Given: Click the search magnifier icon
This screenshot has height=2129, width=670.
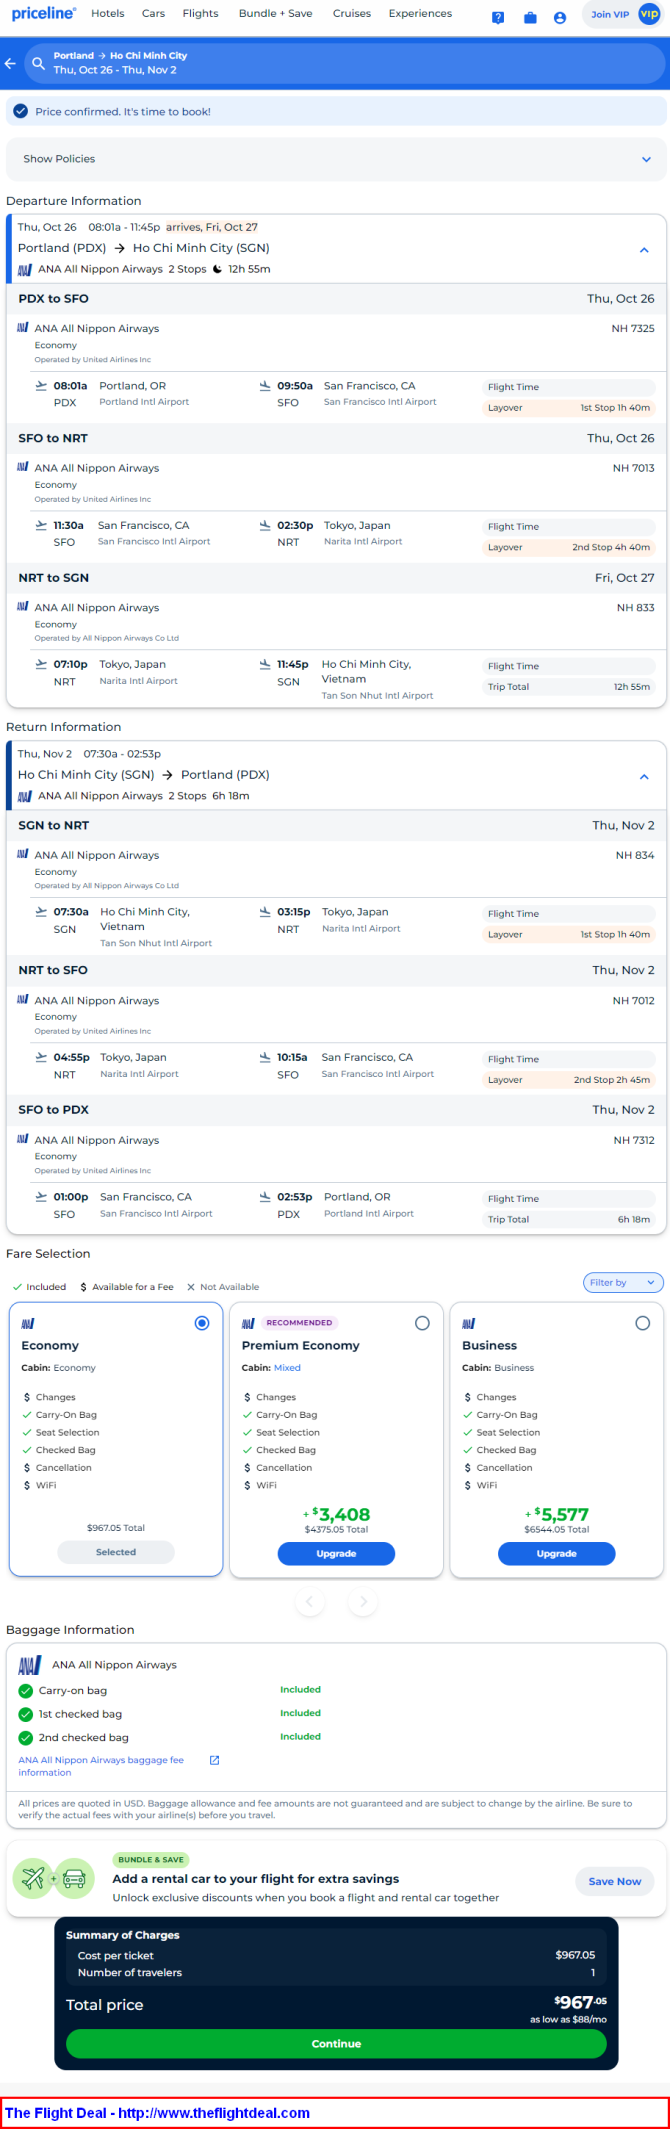Looking at the screenshot, I should click(x=38, y=63).
